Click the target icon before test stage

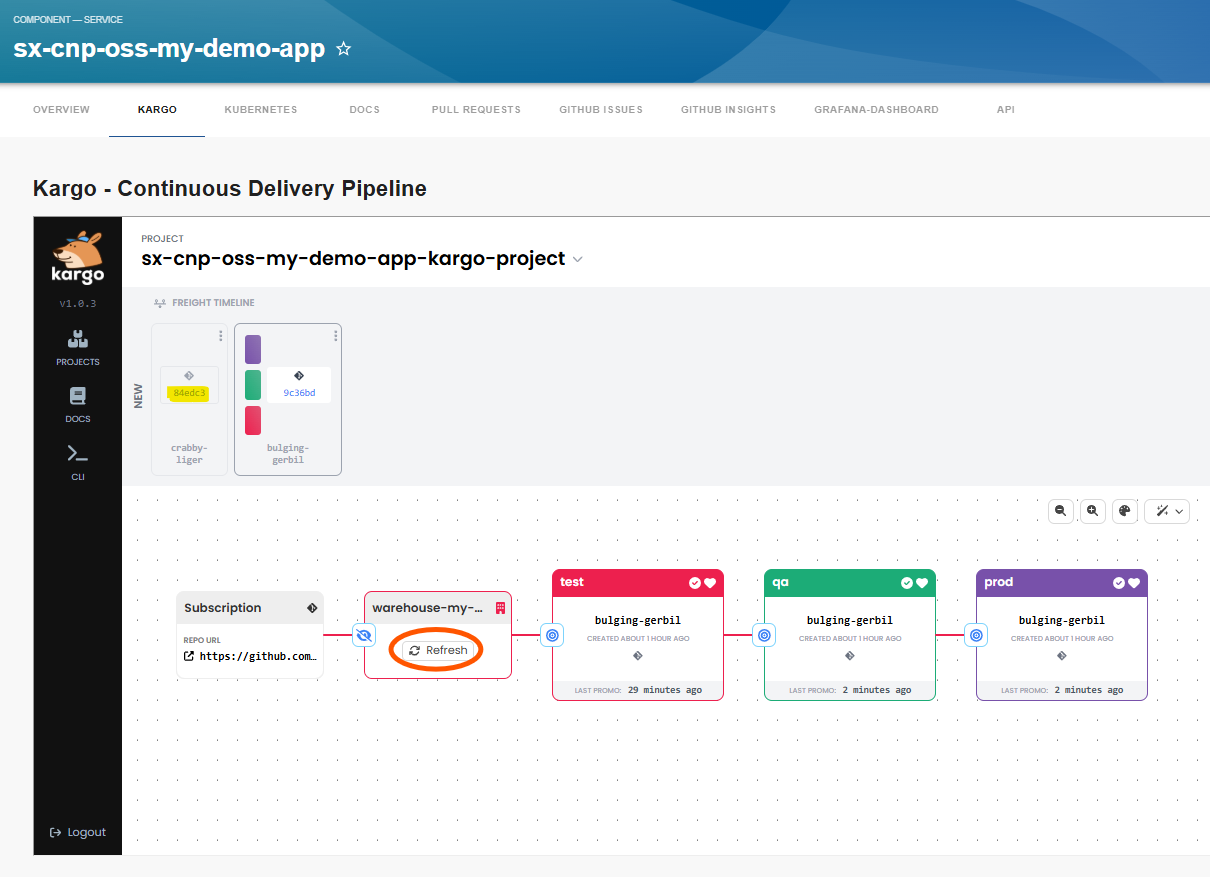point(552,635)
